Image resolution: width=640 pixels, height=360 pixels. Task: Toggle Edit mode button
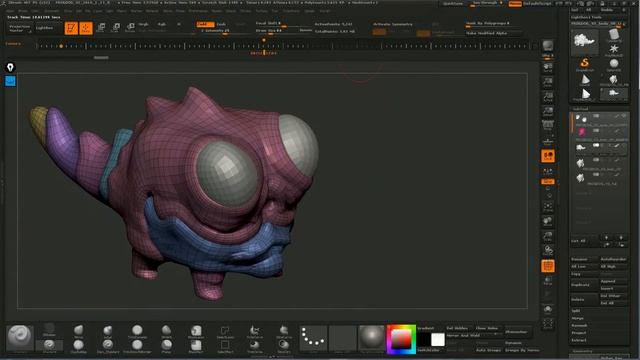[71, 28]
